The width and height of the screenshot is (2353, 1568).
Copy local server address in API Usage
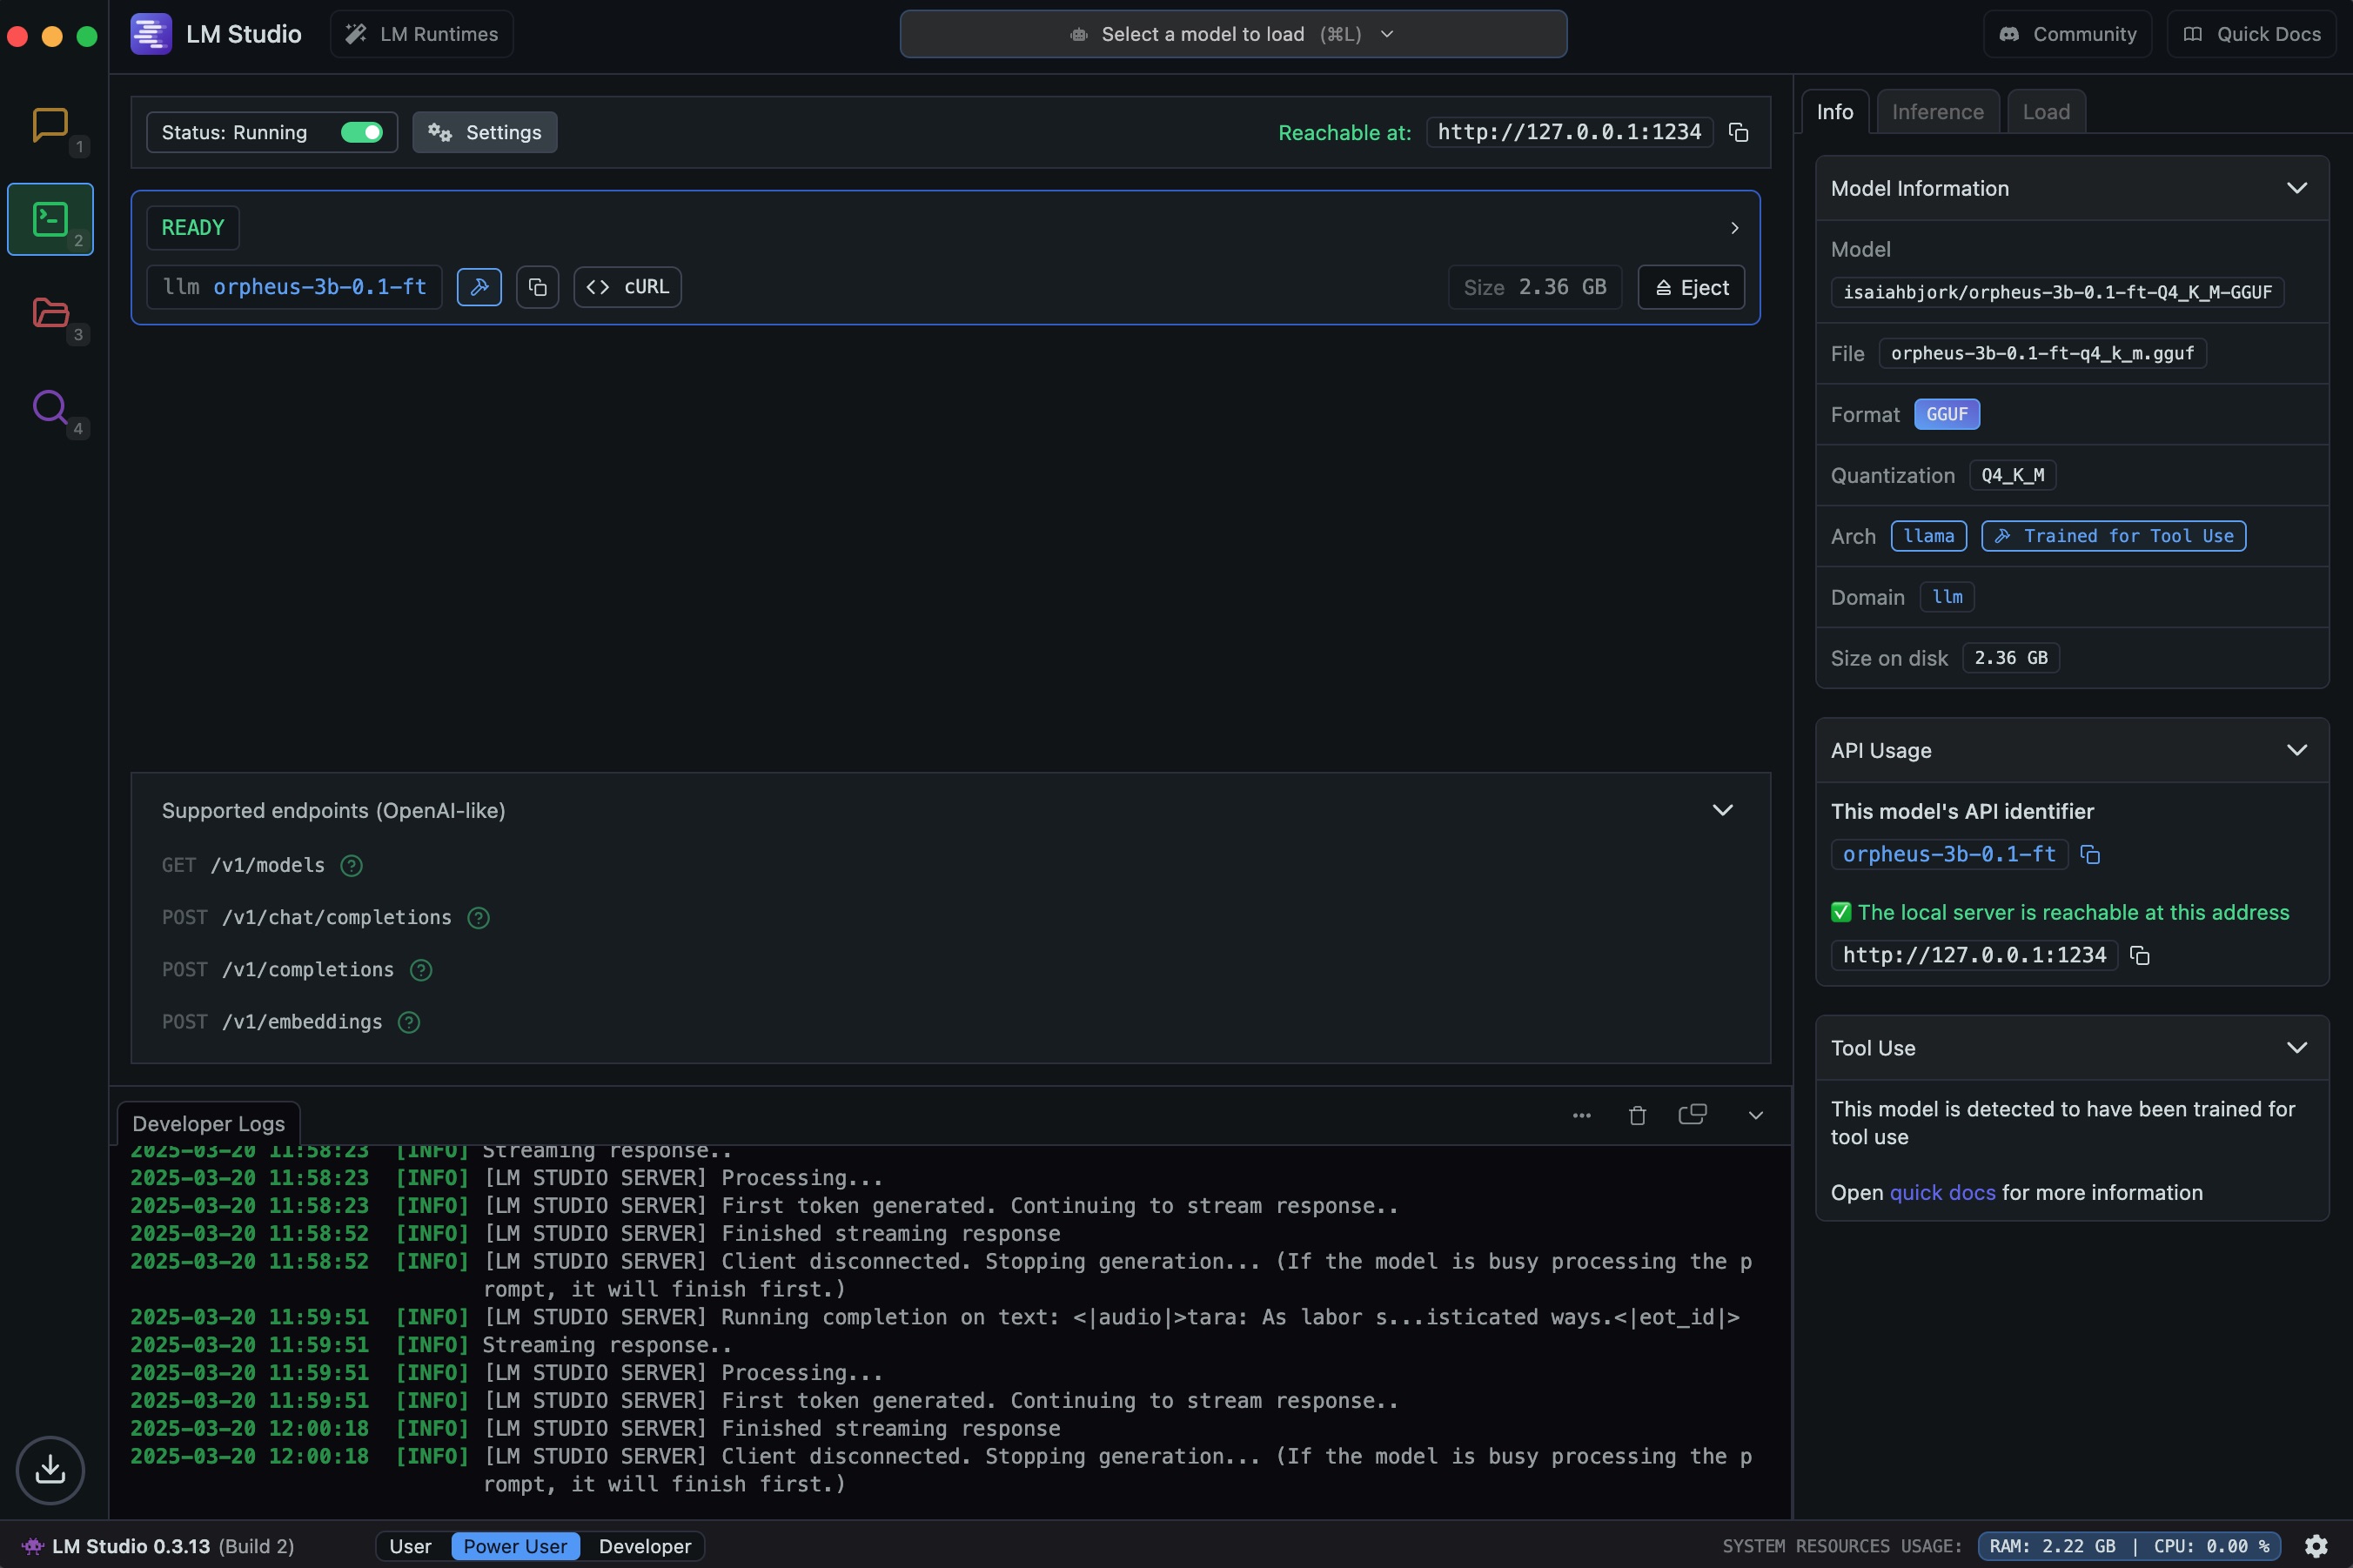tap(2139, 955)
